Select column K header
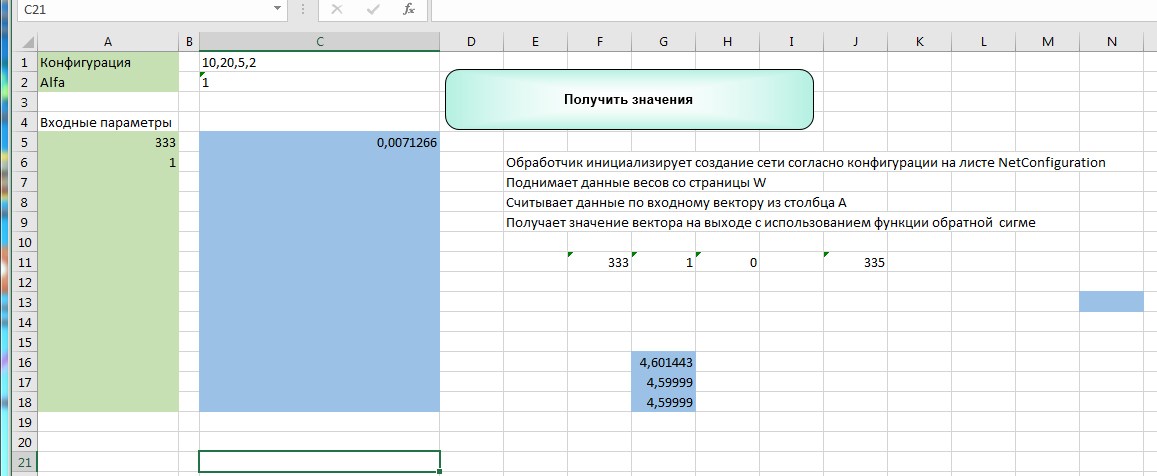This screenshot has width=1157, height=476. [919, 42]
